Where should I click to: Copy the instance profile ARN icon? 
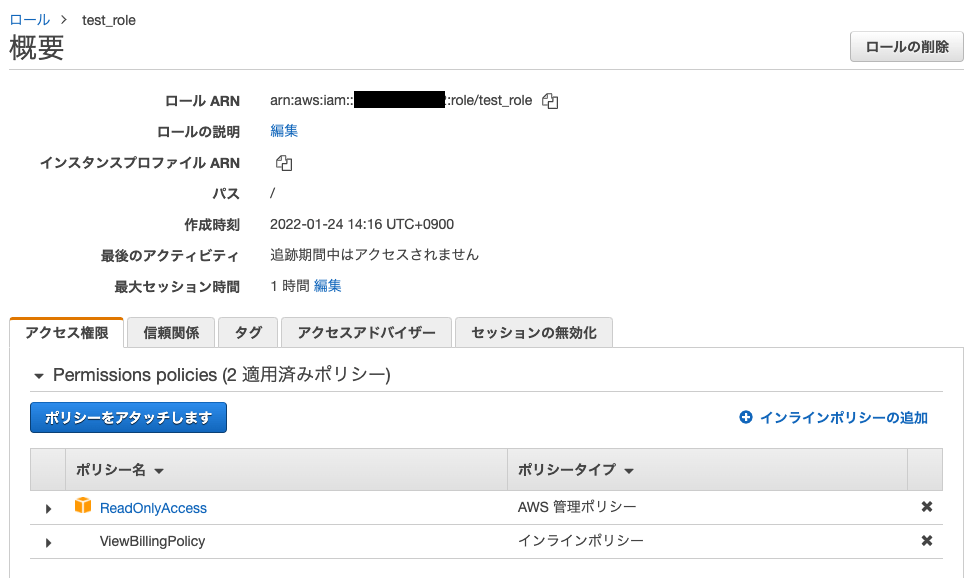click(284, 162)
